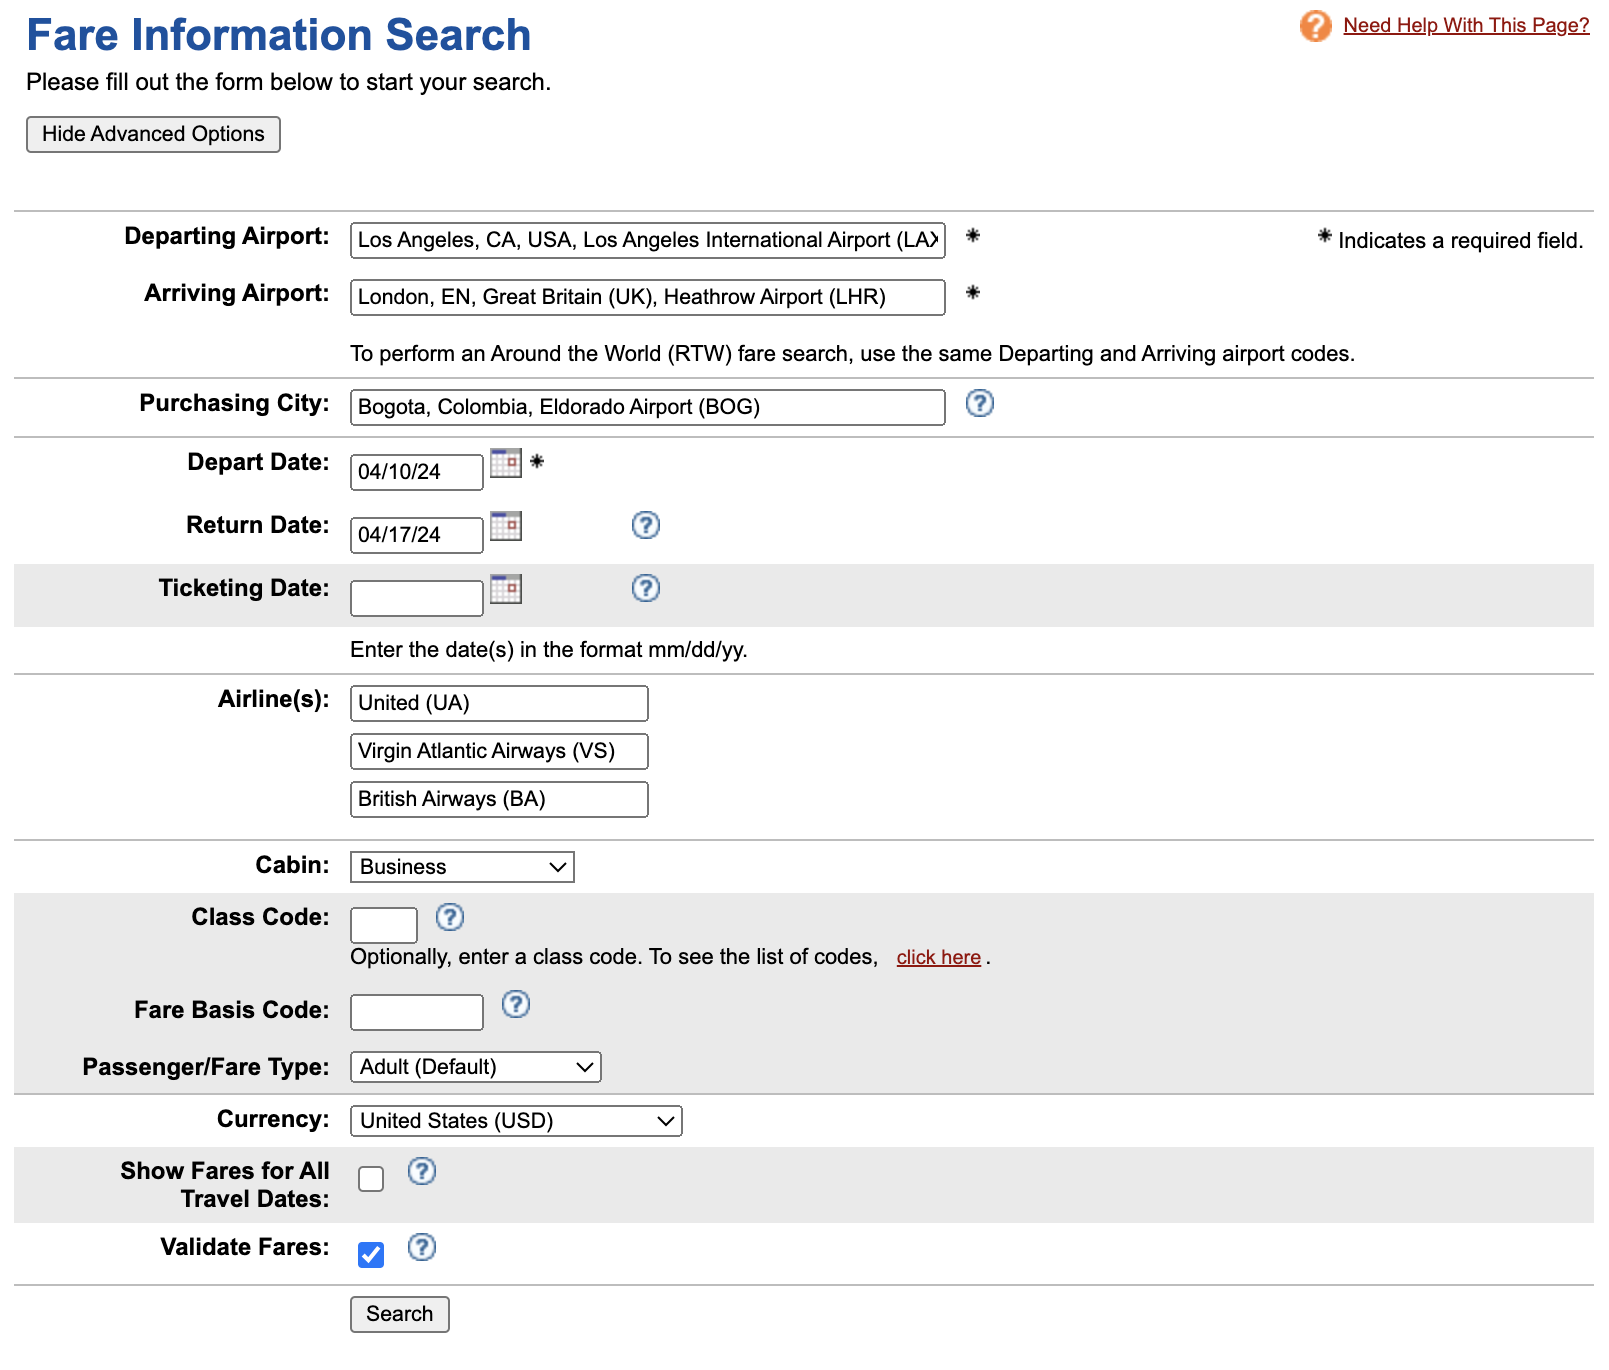Click the Depart Date field
Image resolution: width=1609 pixels, height=1370 pixels.
tap(417, 472)
